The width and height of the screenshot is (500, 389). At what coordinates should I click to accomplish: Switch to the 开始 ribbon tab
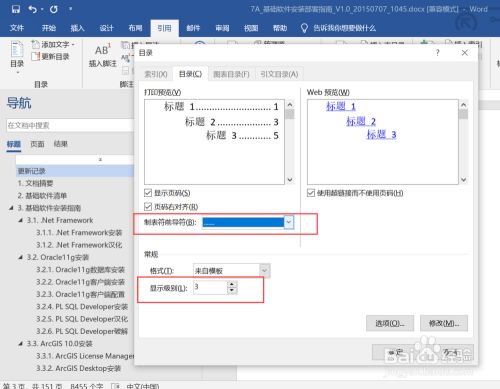[49, 28]
